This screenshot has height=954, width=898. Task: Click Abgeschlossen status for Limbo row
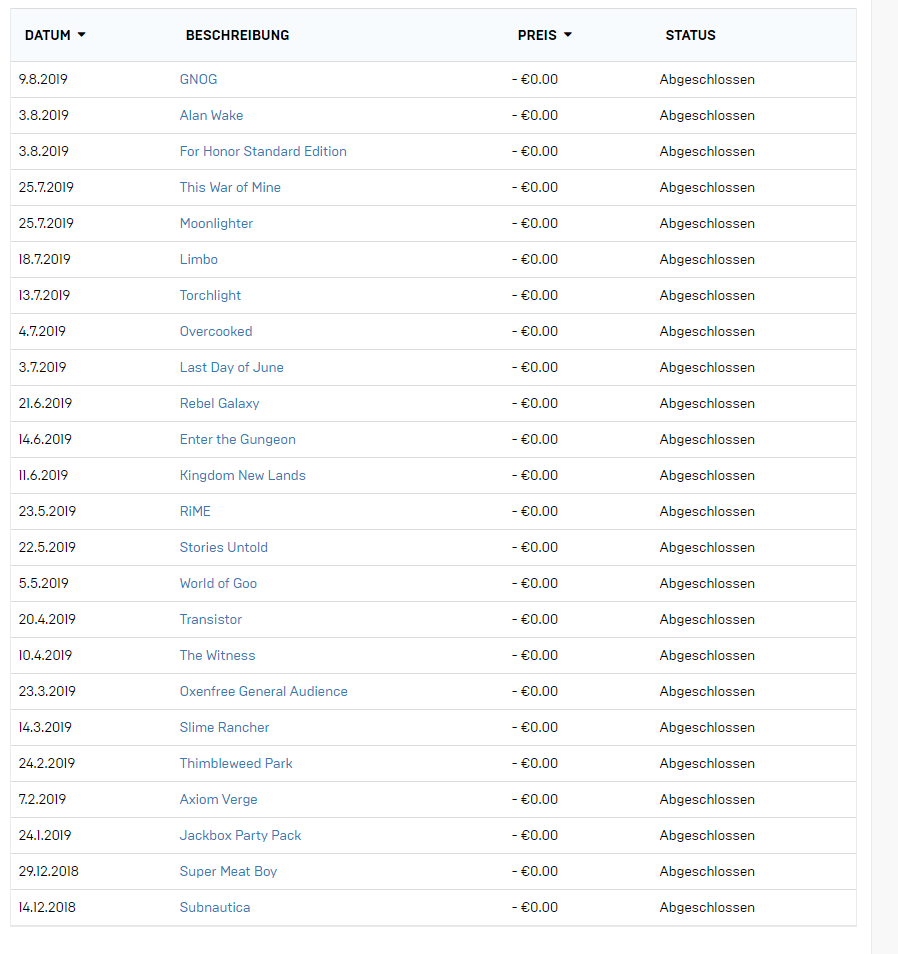(707, 259)
